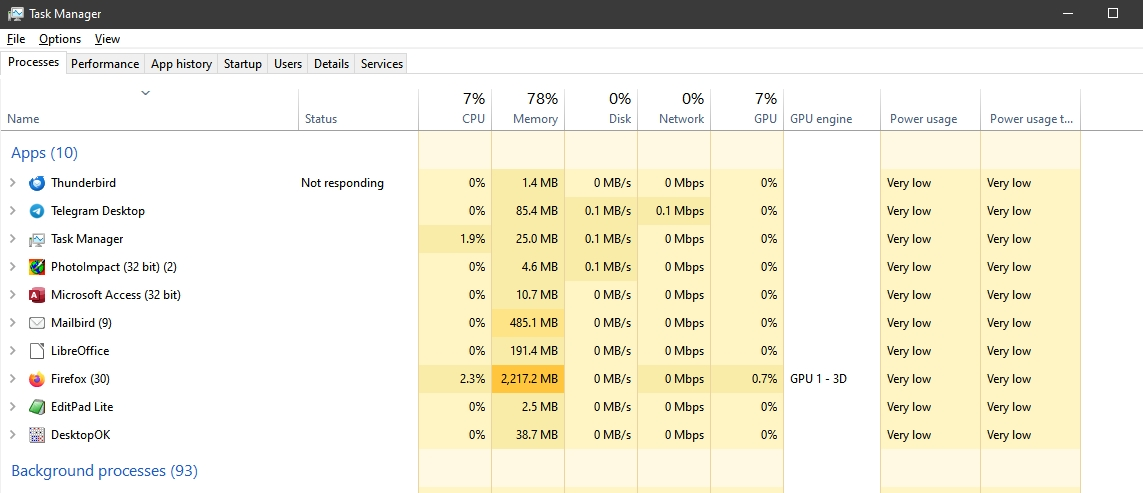Click Telegram Desktop's 85.4 MB memory value
Screen dimensions: 1143x493
click(x=528, y=211)
